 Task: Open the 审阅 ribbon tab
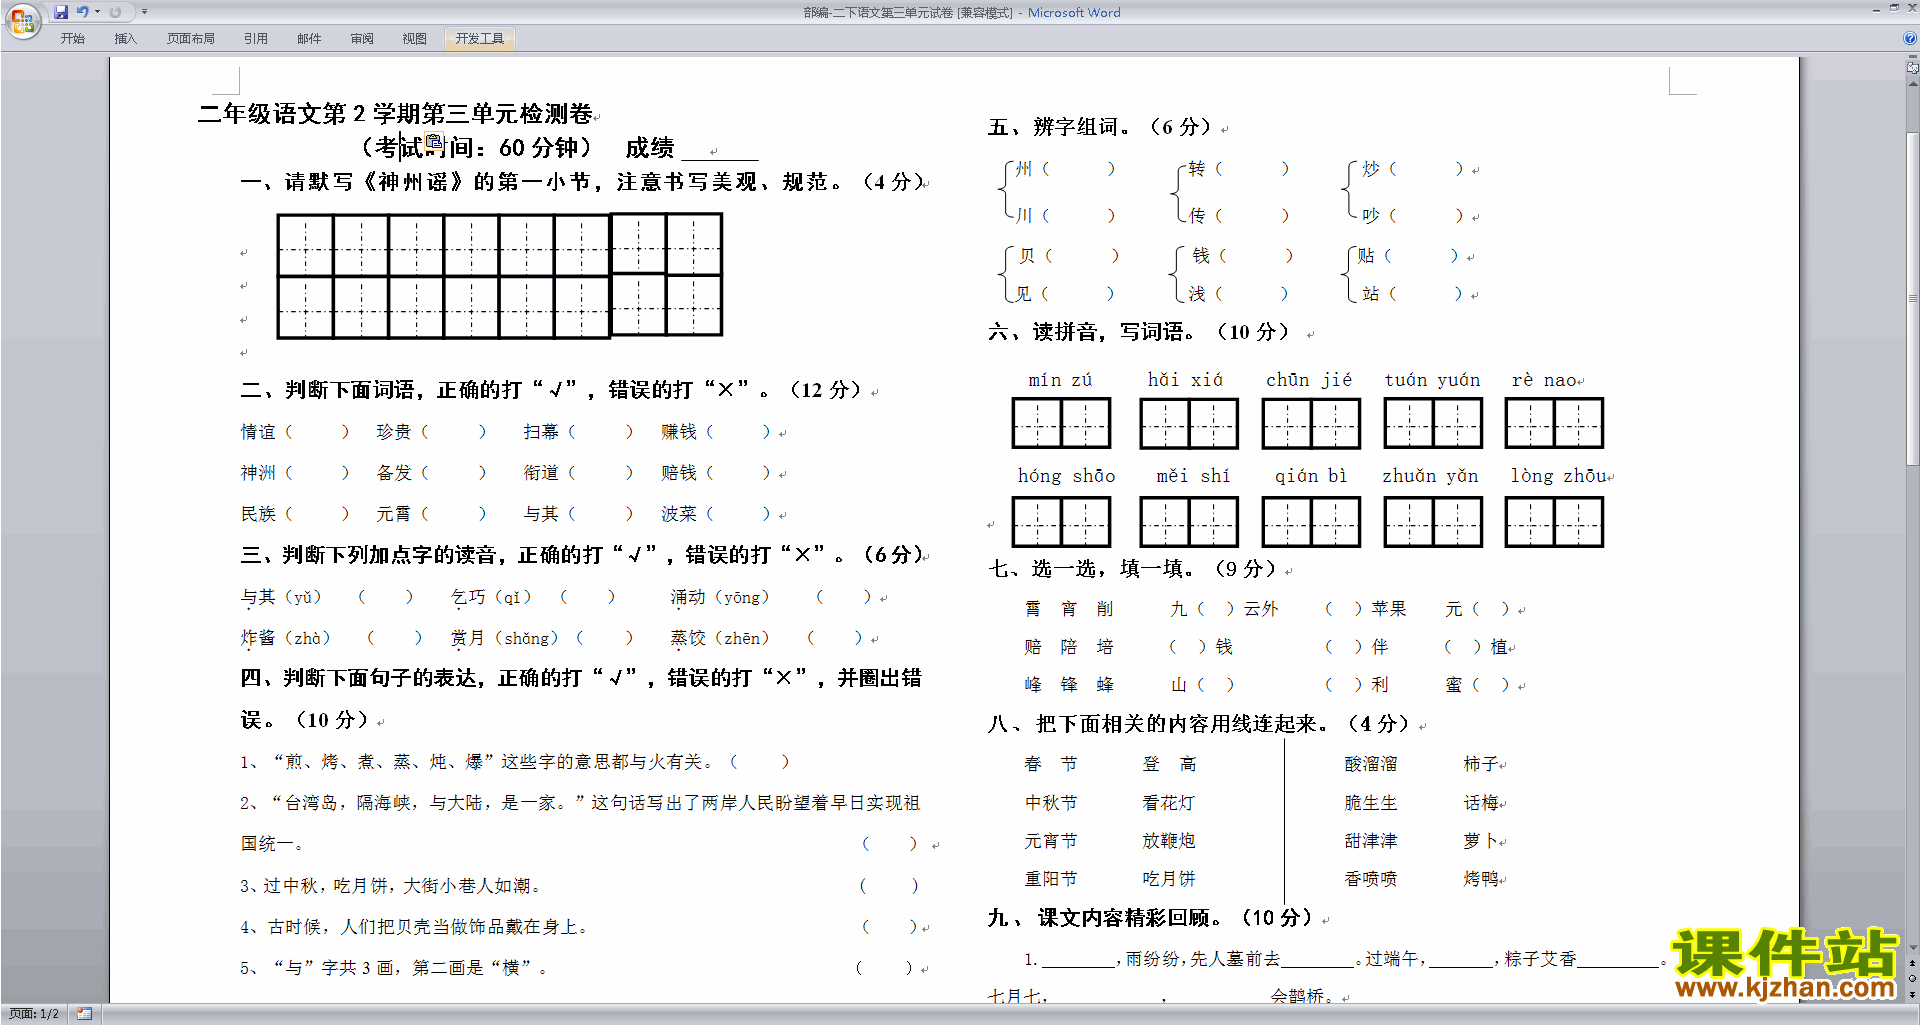click(x=362, y=39)
